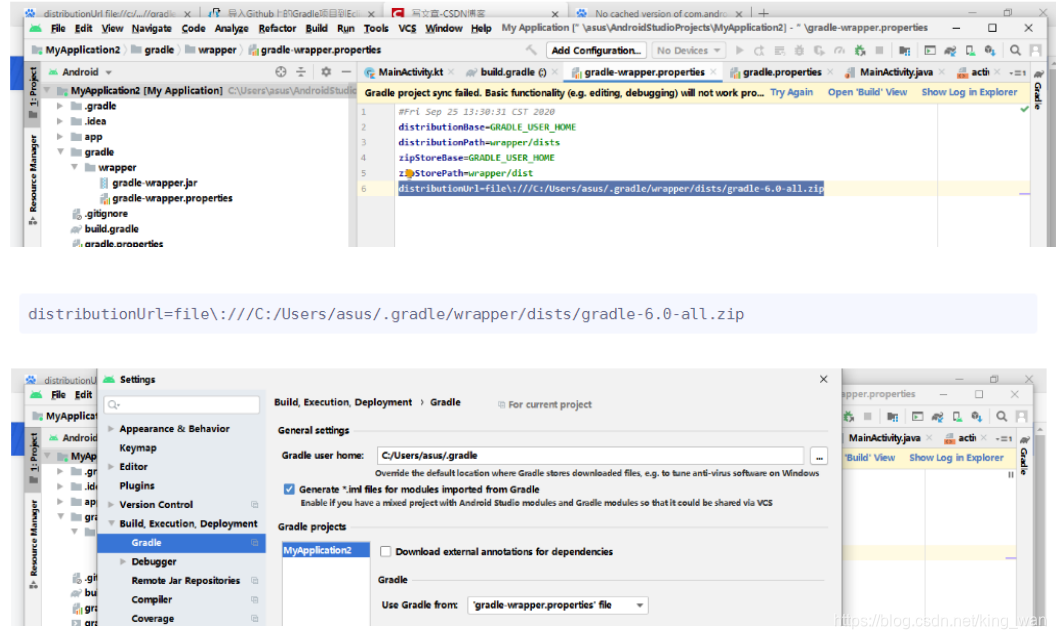The image size is (1056, 639).
Task: Select Compiler in Settings sidebar
Action: click(x=152, y=599)
